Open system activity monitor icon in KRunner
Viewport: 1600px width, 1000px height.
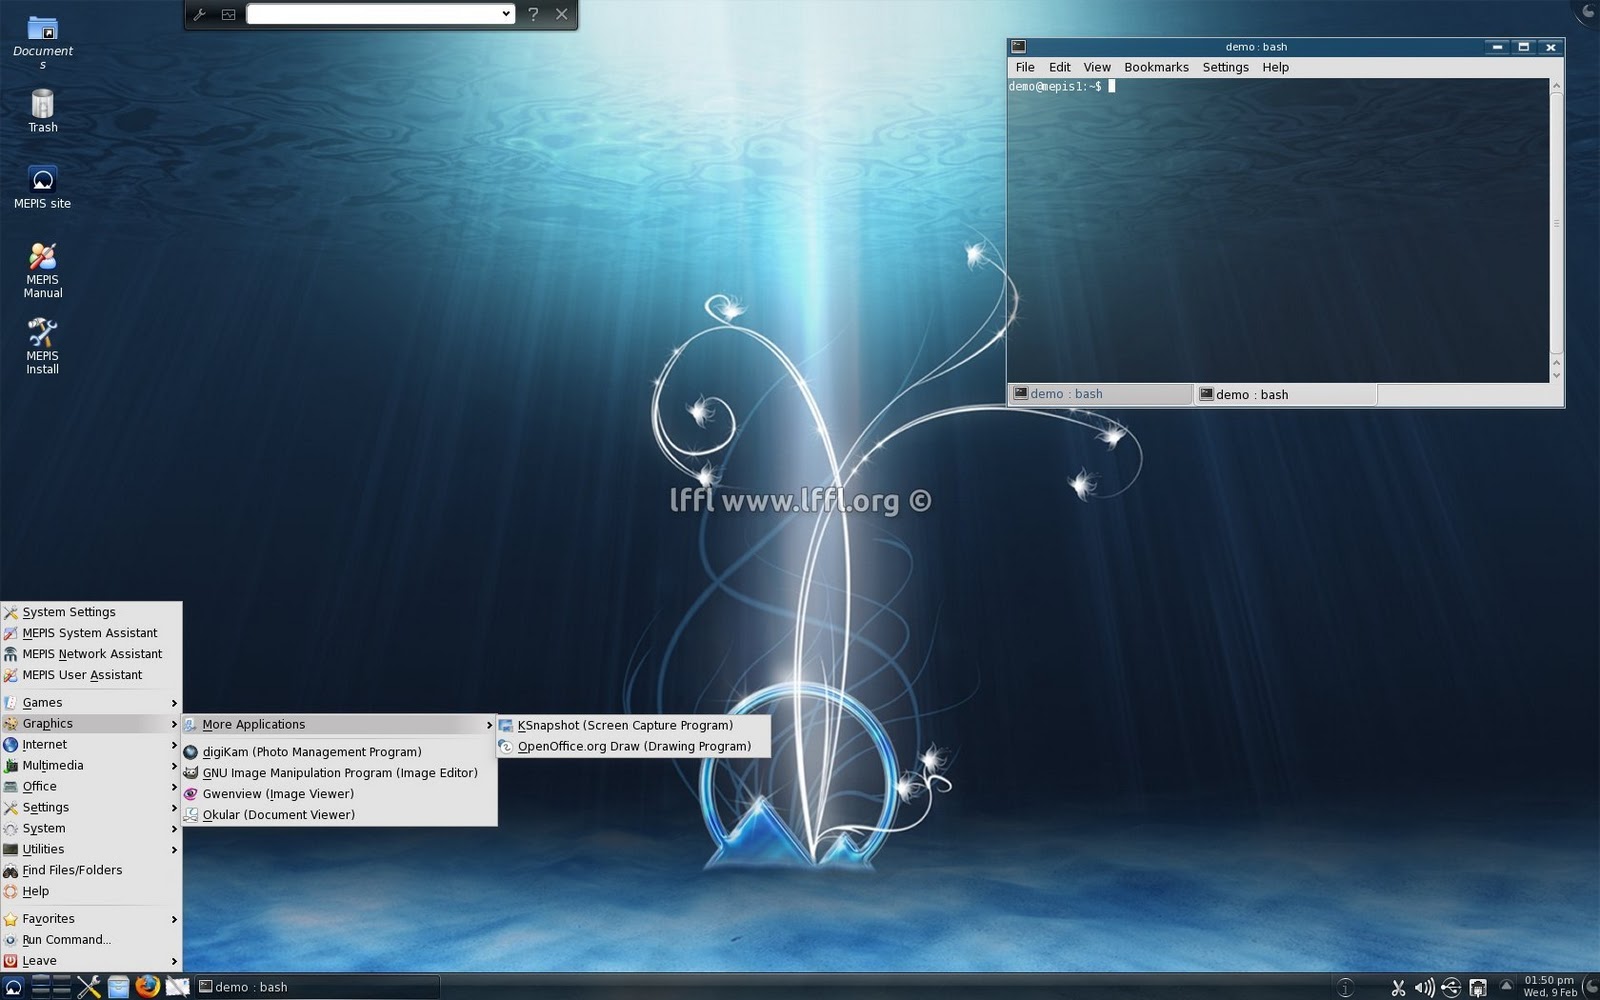point(228,14)
